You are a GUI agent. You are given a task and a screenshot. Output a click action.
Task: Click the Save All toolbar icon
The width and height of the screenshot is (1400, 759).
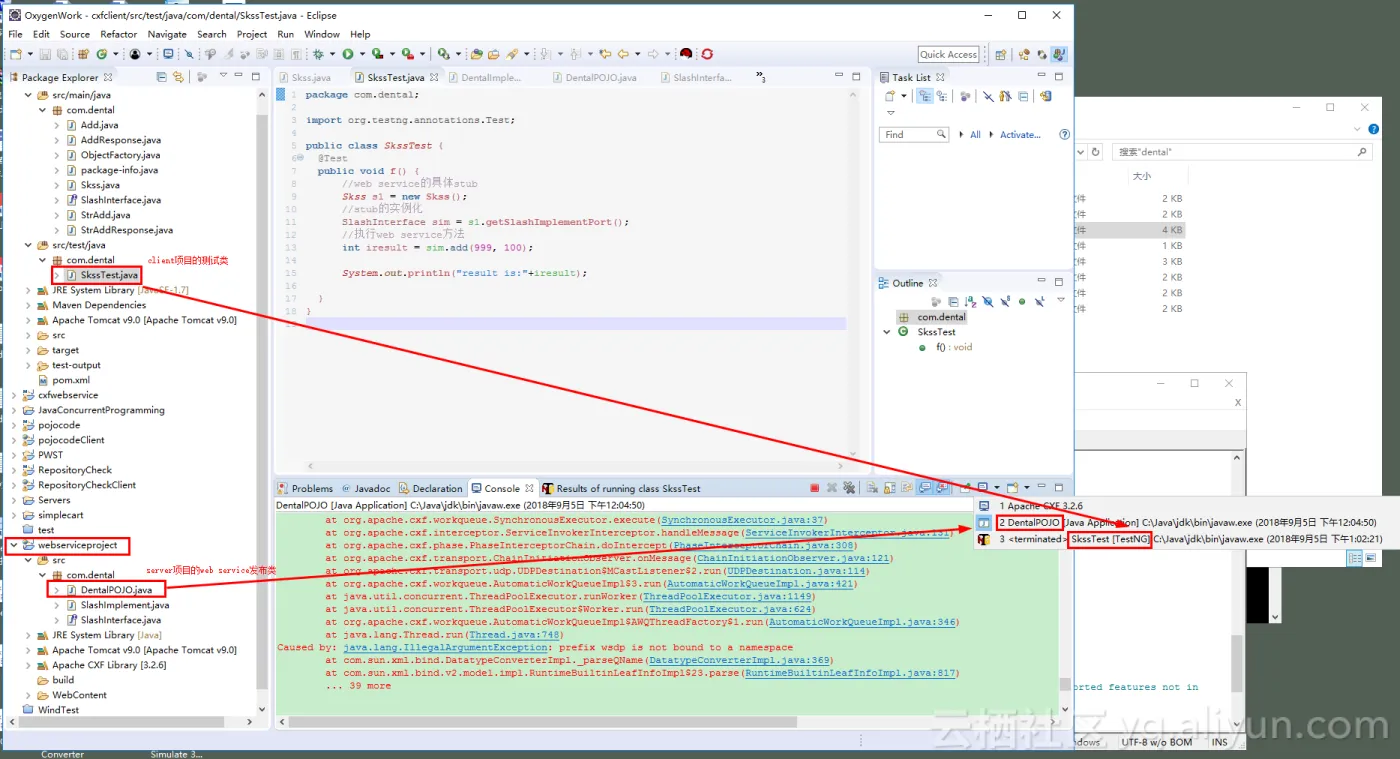(62, 54)
